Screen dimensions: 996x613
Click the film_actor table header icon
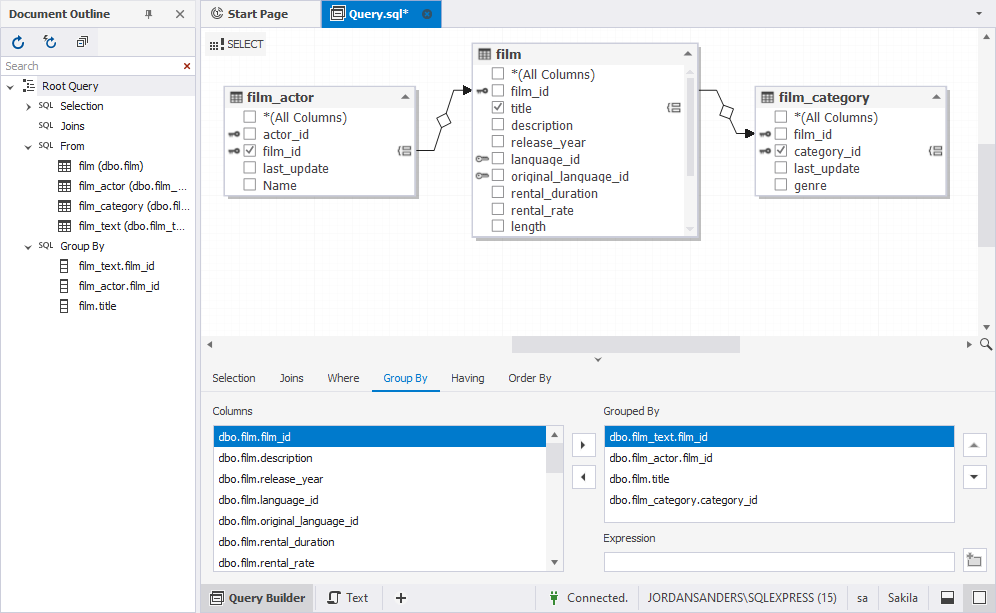[236, 97]
